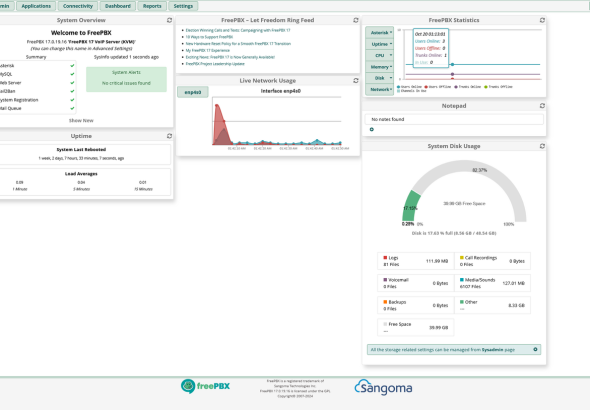Click the Asterisk green status checkmark
The image size is (590, 410).
tap(72, 65)
